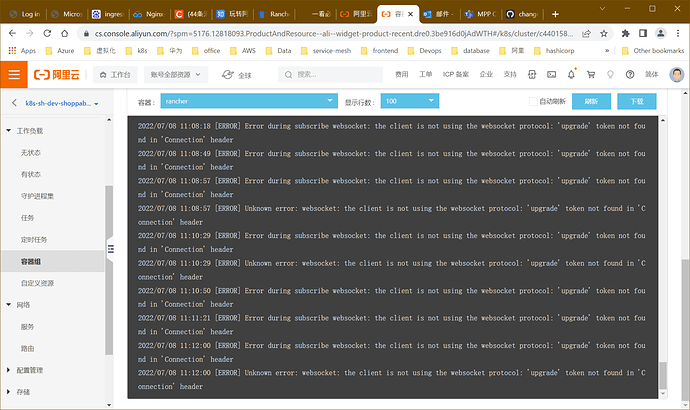The height and width of the screenshot is (410, 690).
Task: Expand the 配置管理 sidebar section
Action: click(x=10, y=369)
